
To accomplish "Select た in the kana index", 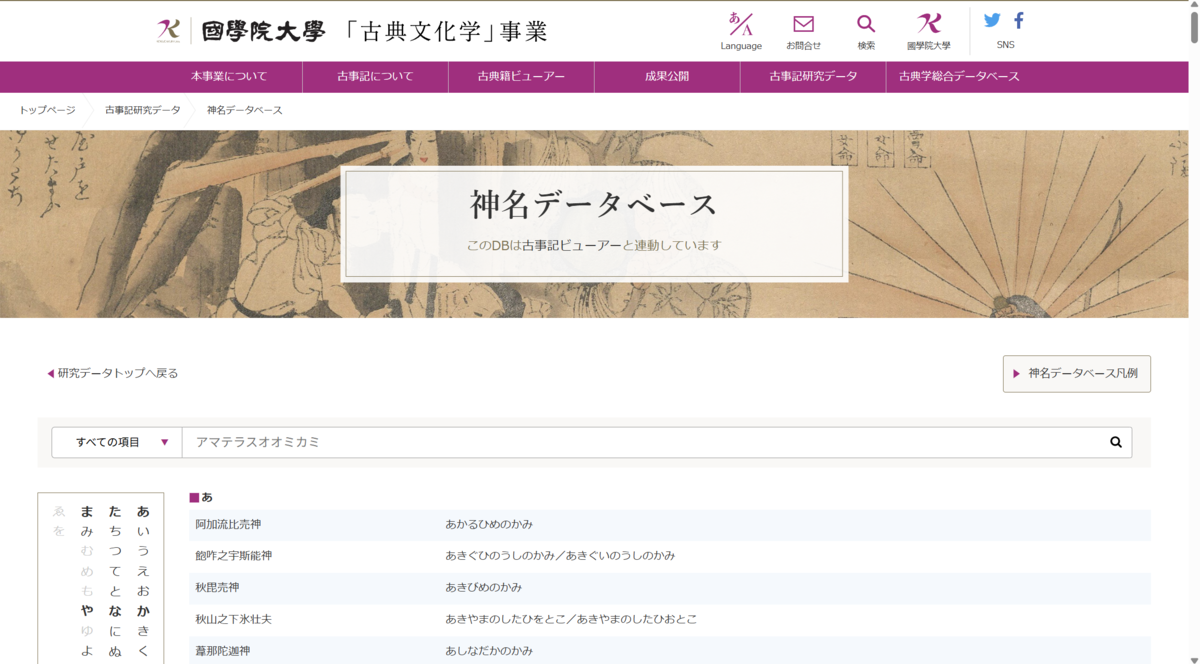I will click(x=115, y=511).
